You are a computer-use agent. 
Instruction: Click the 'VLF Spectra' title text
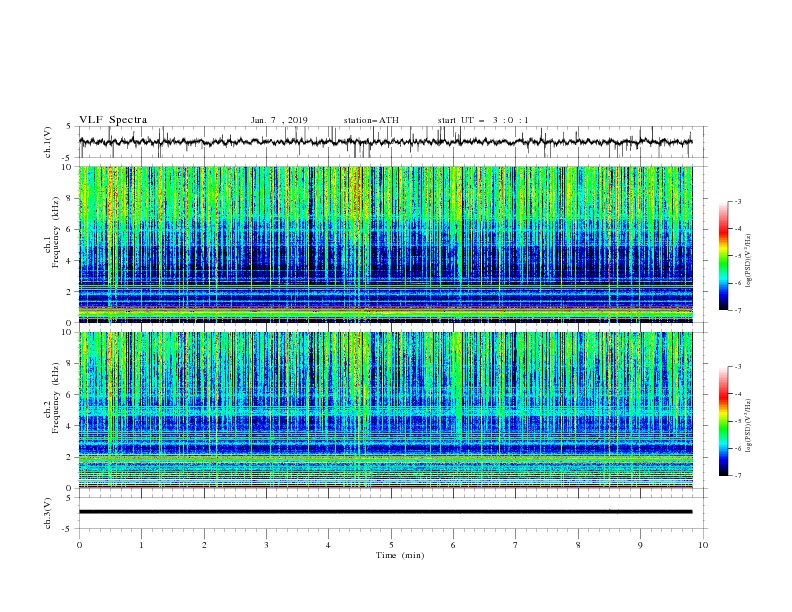(x=113, y=120)
